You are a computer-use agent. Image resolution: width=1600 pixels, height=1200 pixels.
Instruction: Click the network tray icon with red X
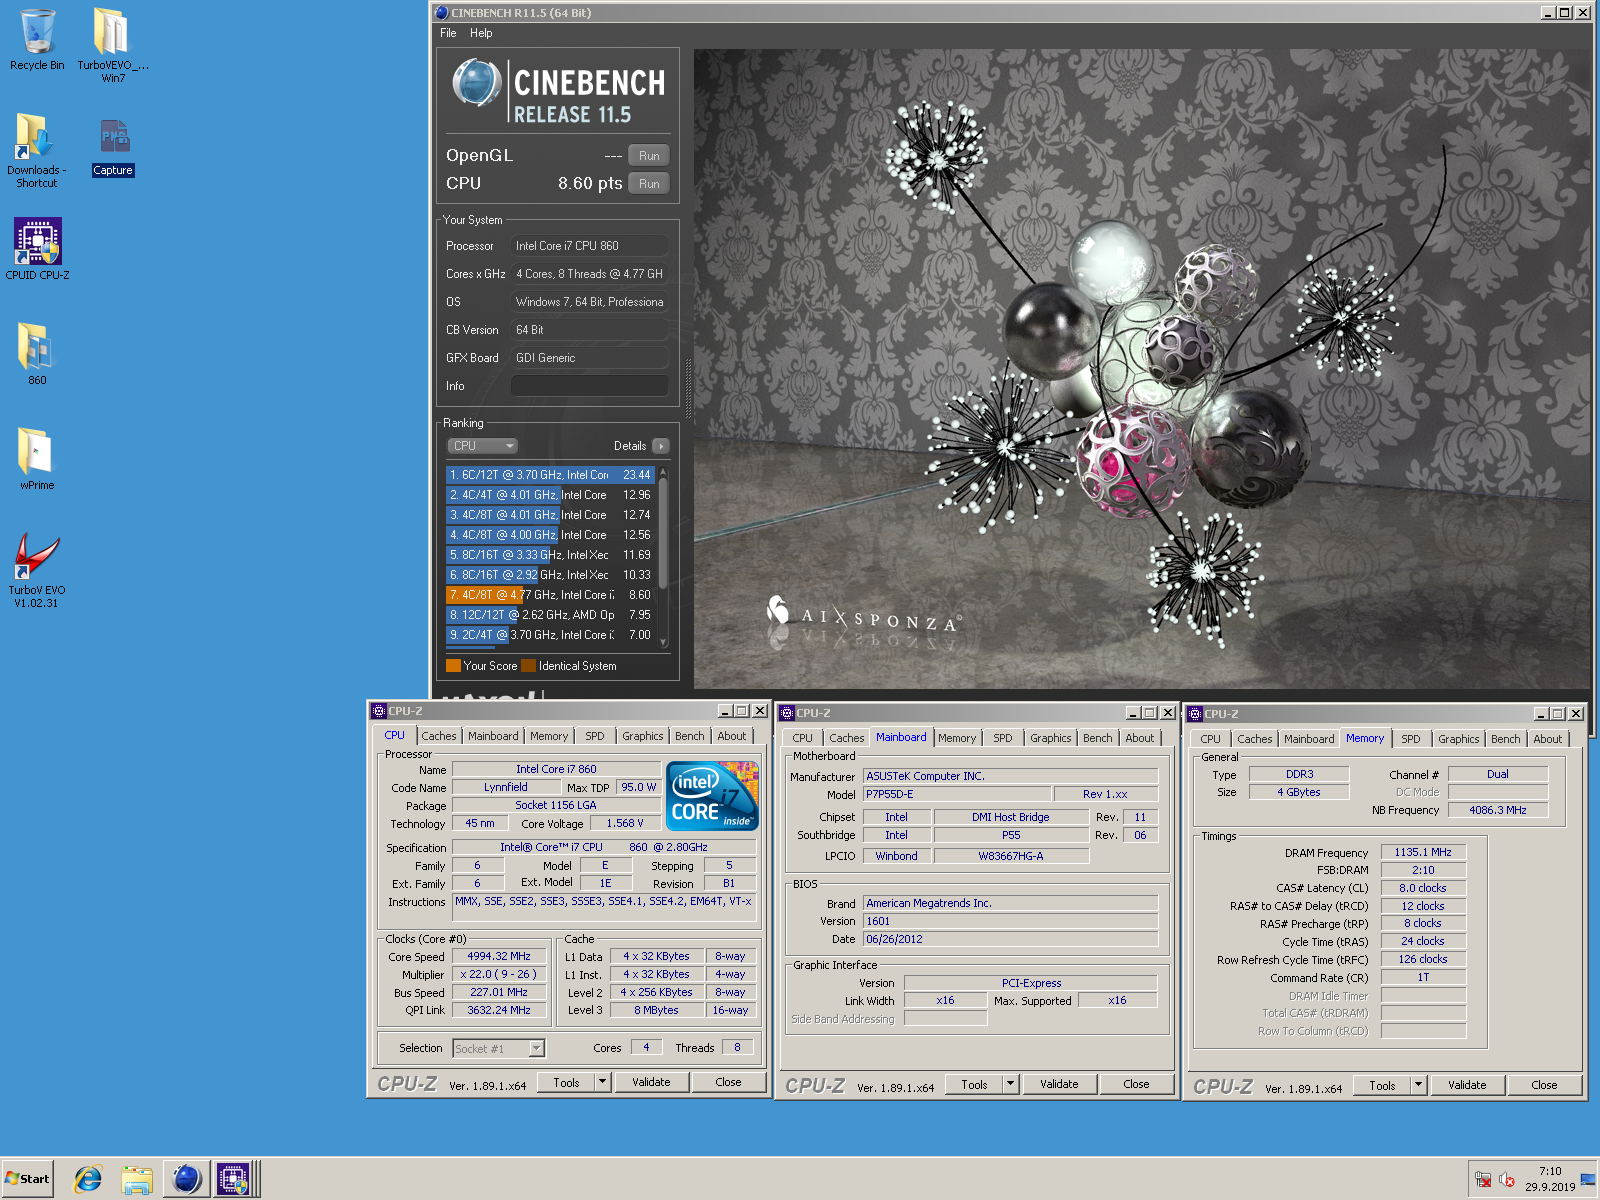[1483, 1180]
